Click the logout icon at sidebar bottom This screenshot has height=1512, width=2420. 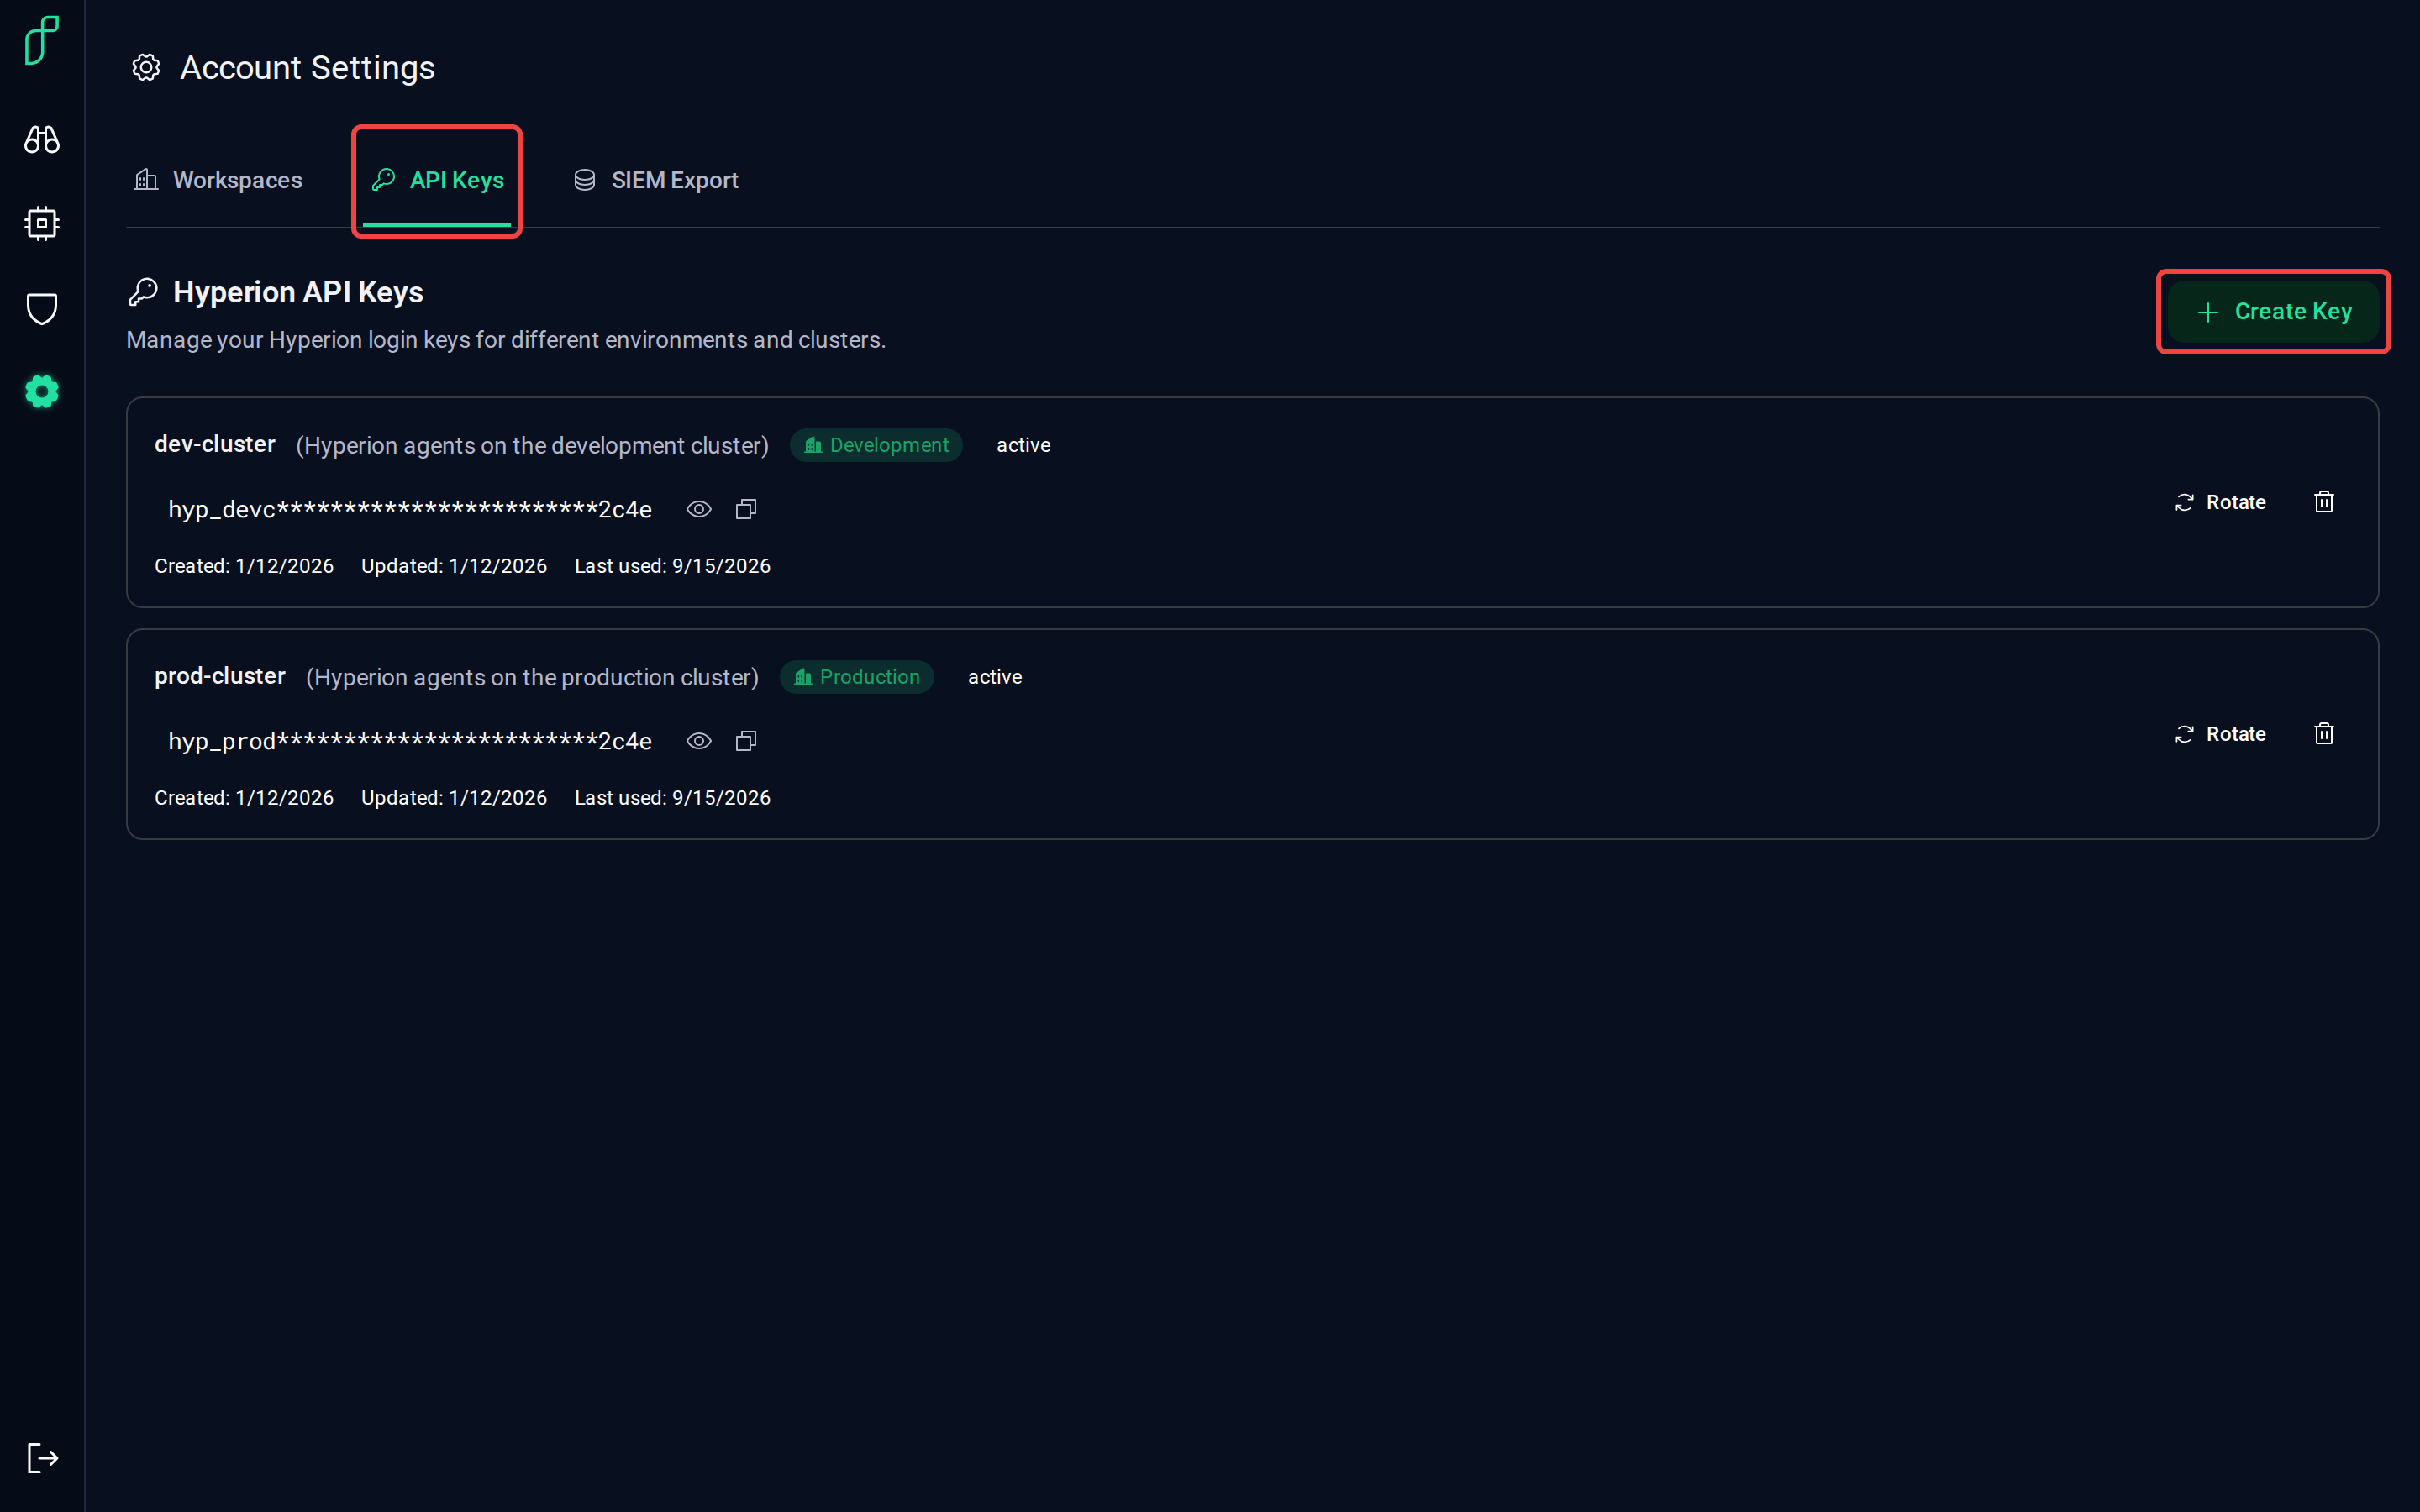point(42,1458)
